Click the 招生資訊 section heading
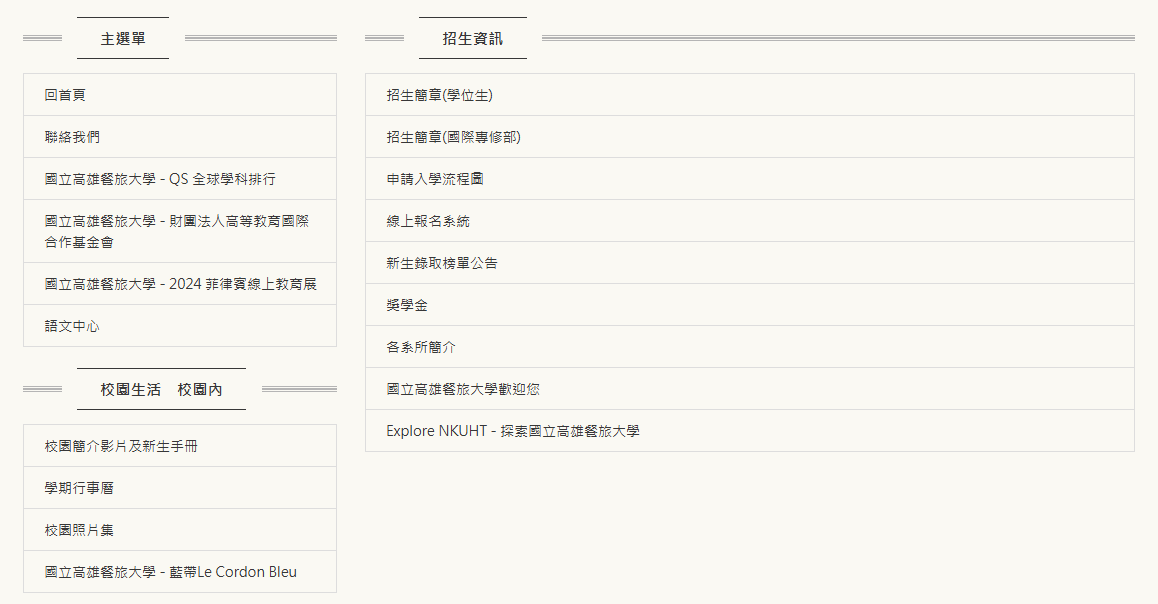 (472, 39)
